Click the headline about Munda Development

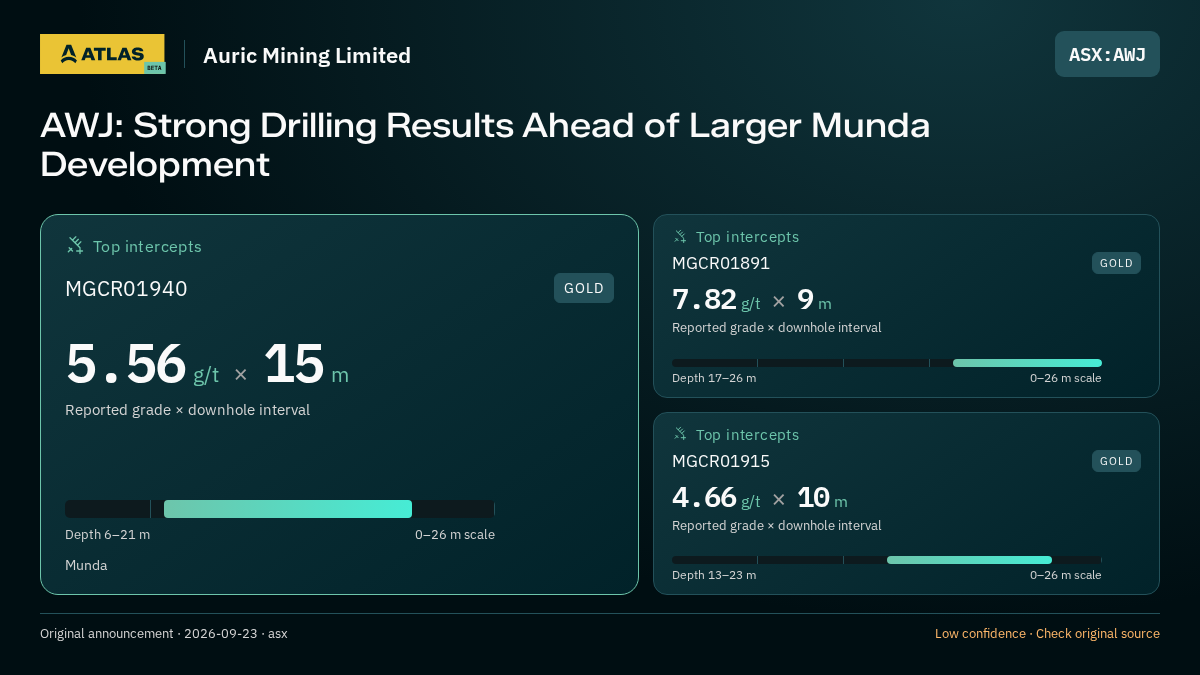pos(485,144)
